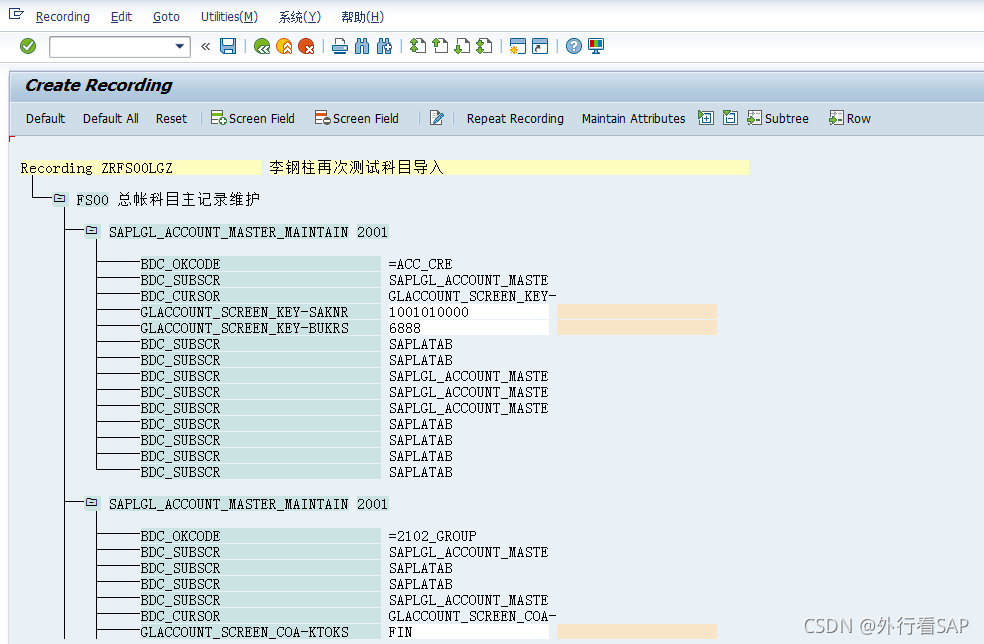This screenshot has width=984, height=644.
Task: Click the green Back arrow icon
Action: pos(262,46)
